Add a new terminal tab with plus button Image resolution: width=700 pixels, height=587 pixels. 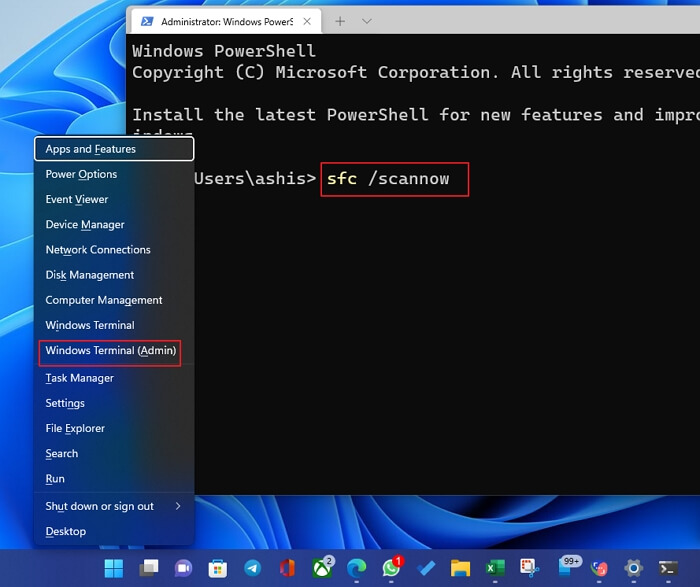pos(340,21)
